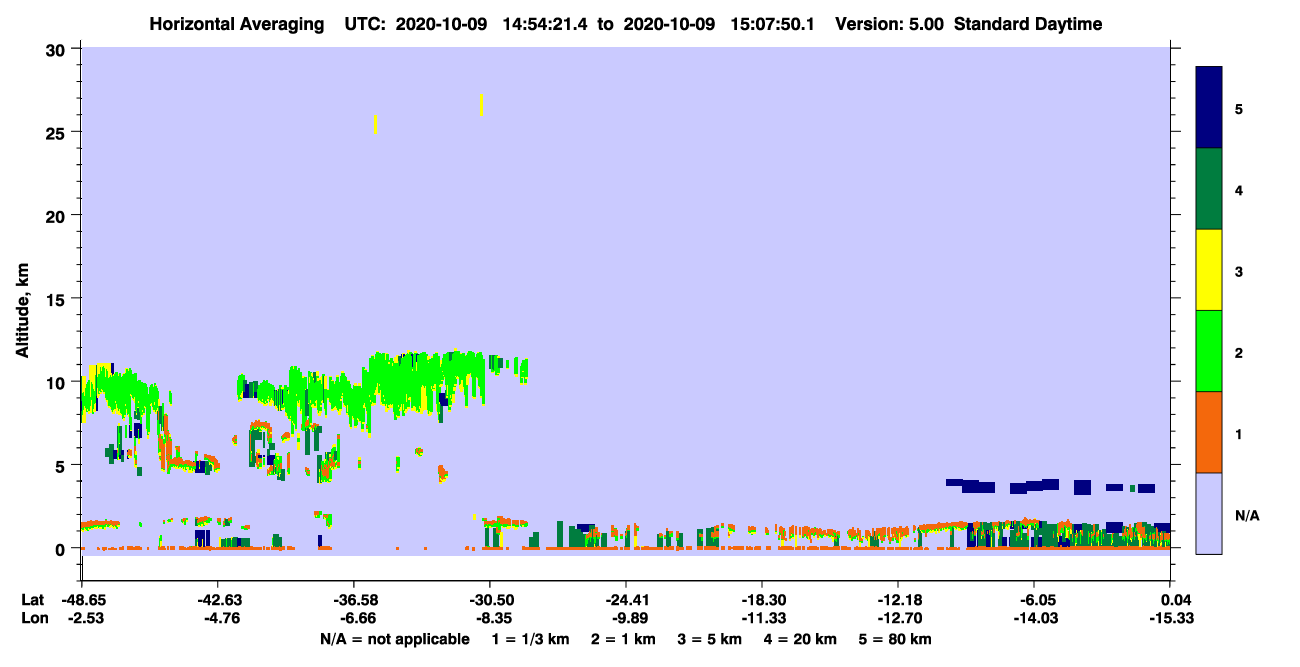Click legend text '2 = 1 km'
The image size is (1300, 667).
(623, 638)
